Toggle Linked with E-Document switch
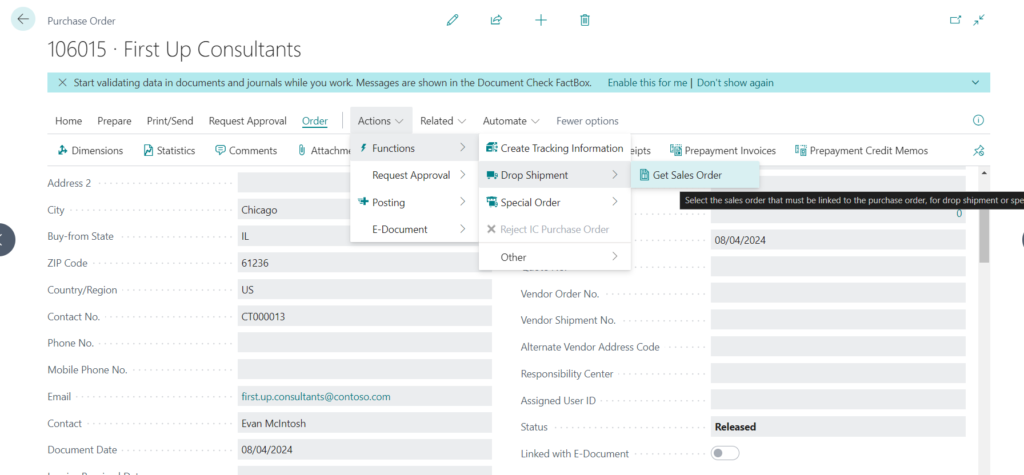The width and height of the screenshot is (1024, 475). point(725,453)
